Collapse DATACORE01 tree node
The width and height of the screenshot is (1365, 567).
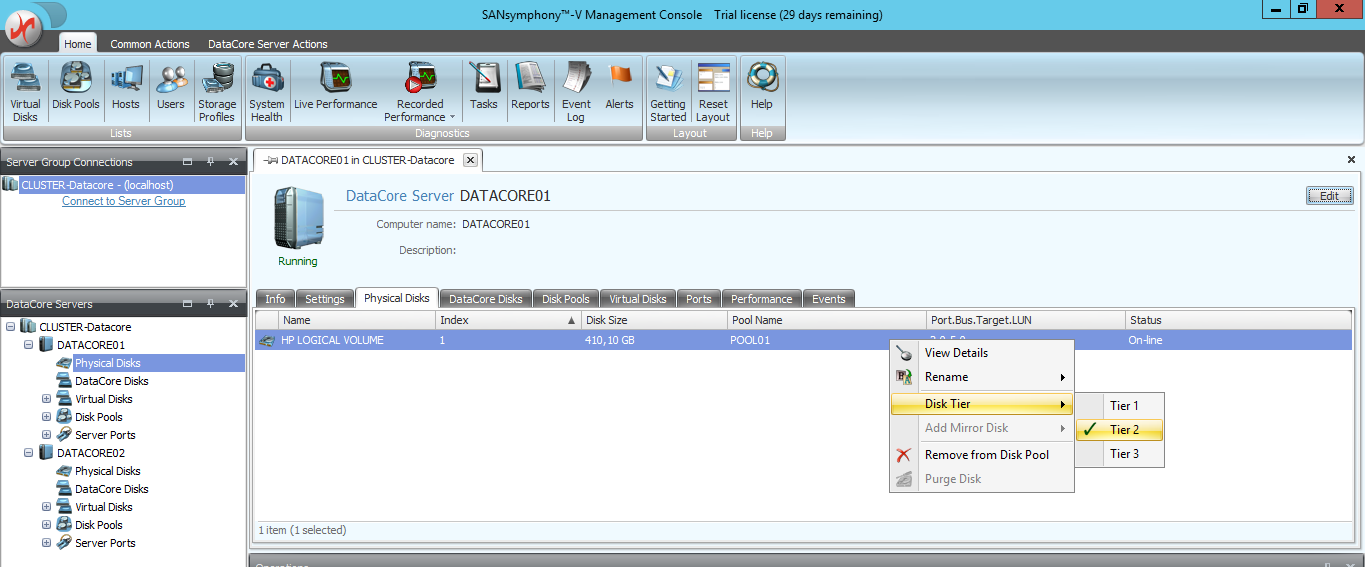click(29, 345)
